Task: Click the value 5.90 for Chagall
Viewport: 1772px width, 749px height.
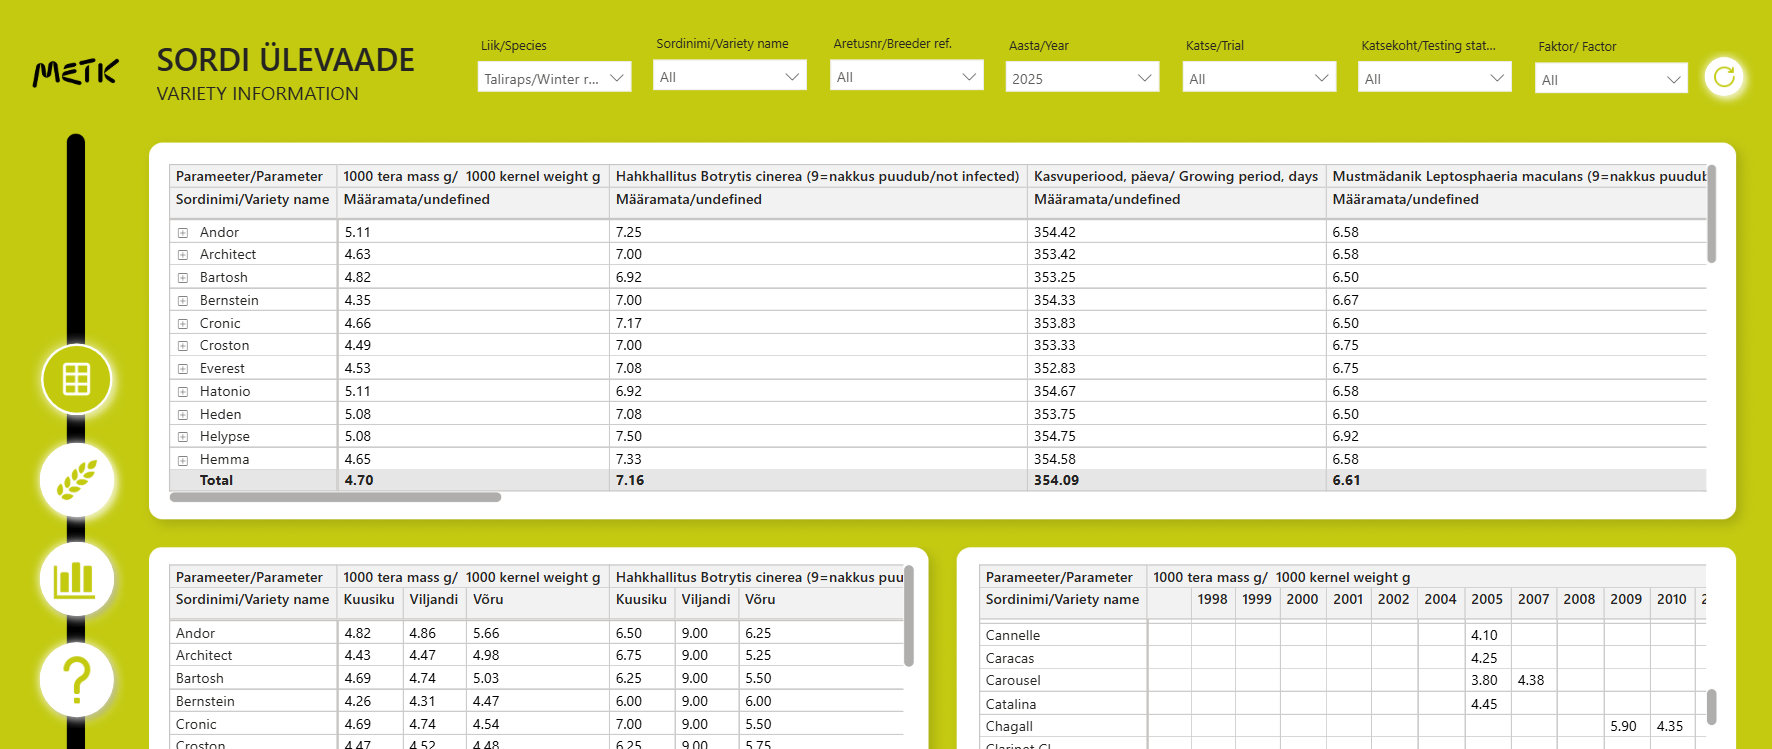Action: [x=1623, y=726]
